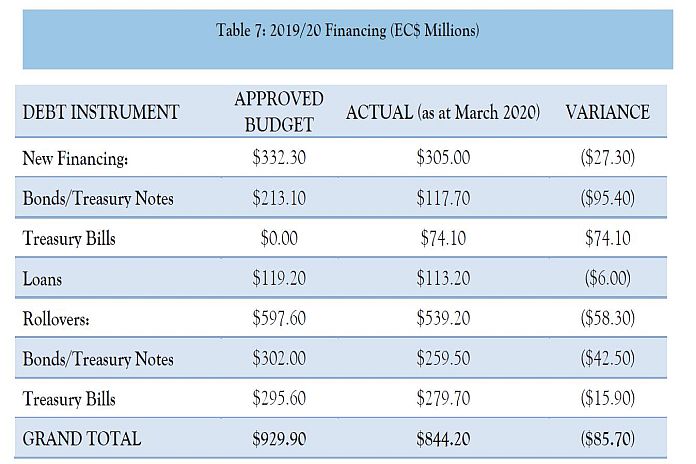Select the $213.10 budget cell
This screenshot has height=464, width=696.
(279, 198)
